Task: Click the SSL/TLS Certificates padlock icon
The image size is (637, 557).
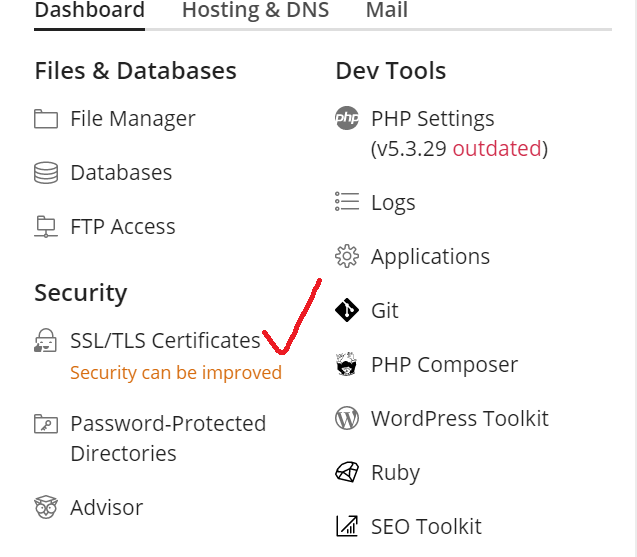Action: click(x=46, y=340)
